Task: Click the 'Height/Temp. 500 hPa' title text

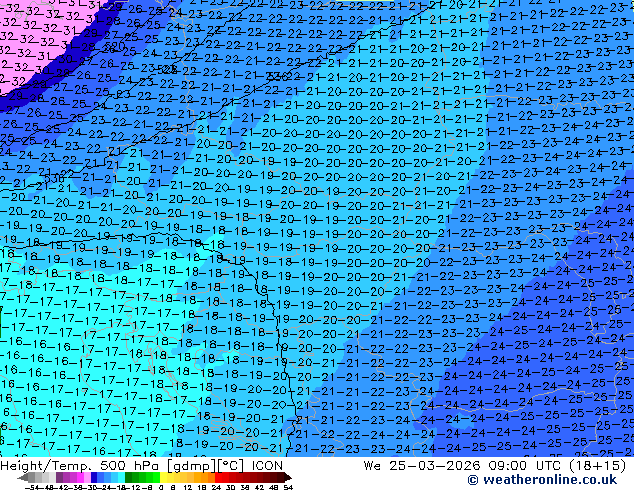Action: (82, 466)
